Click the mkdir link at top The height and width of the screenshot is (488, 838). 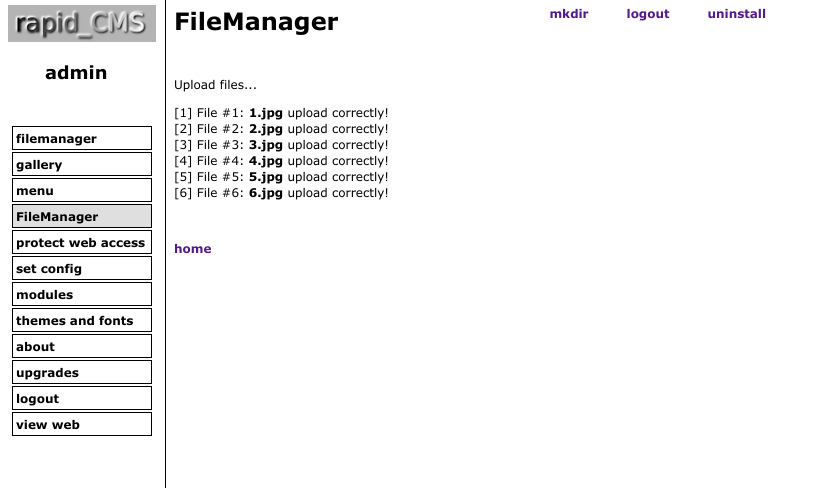[569, 14]
